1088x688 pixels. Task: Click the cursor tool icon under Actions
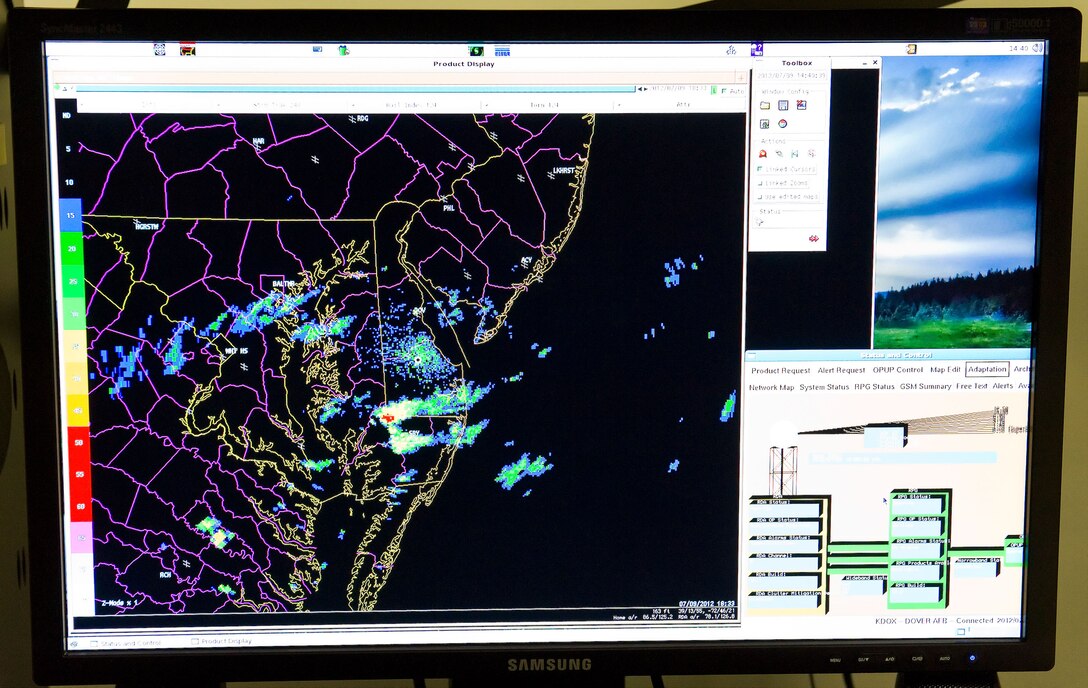click(779, 154)
